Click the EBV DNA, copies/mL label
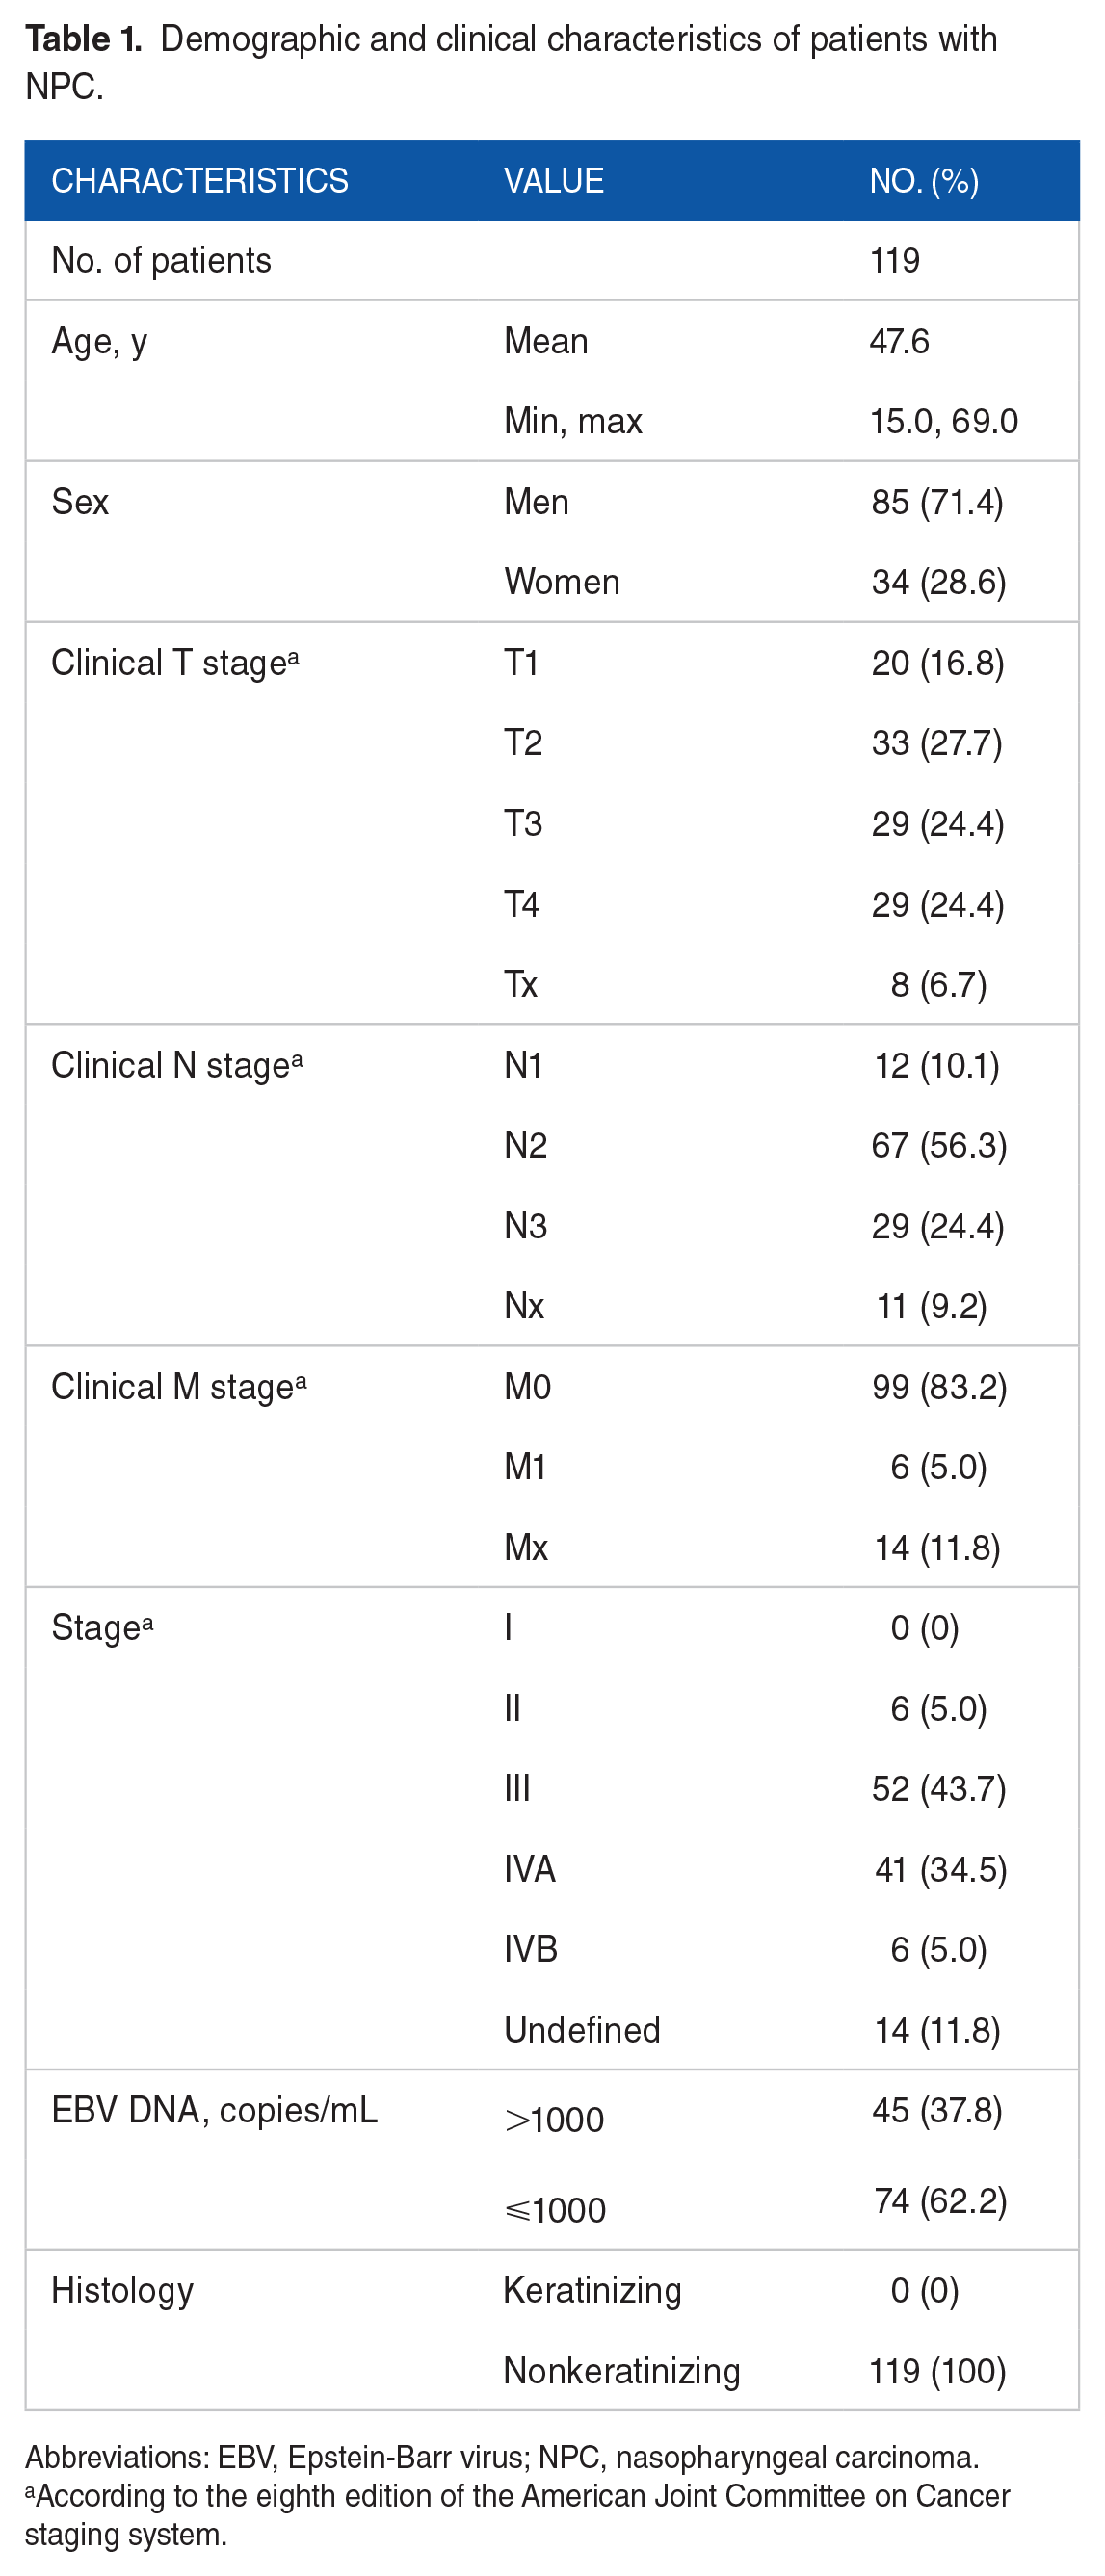The height and width of the screenshot is (2576, 1105). (215, 2111)
